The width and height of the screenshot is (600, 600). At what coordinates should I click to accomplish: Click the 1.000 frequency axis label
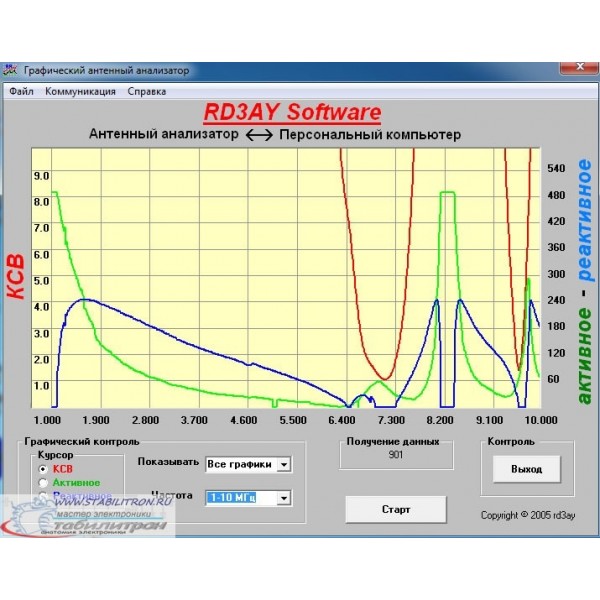click(47, 420)
